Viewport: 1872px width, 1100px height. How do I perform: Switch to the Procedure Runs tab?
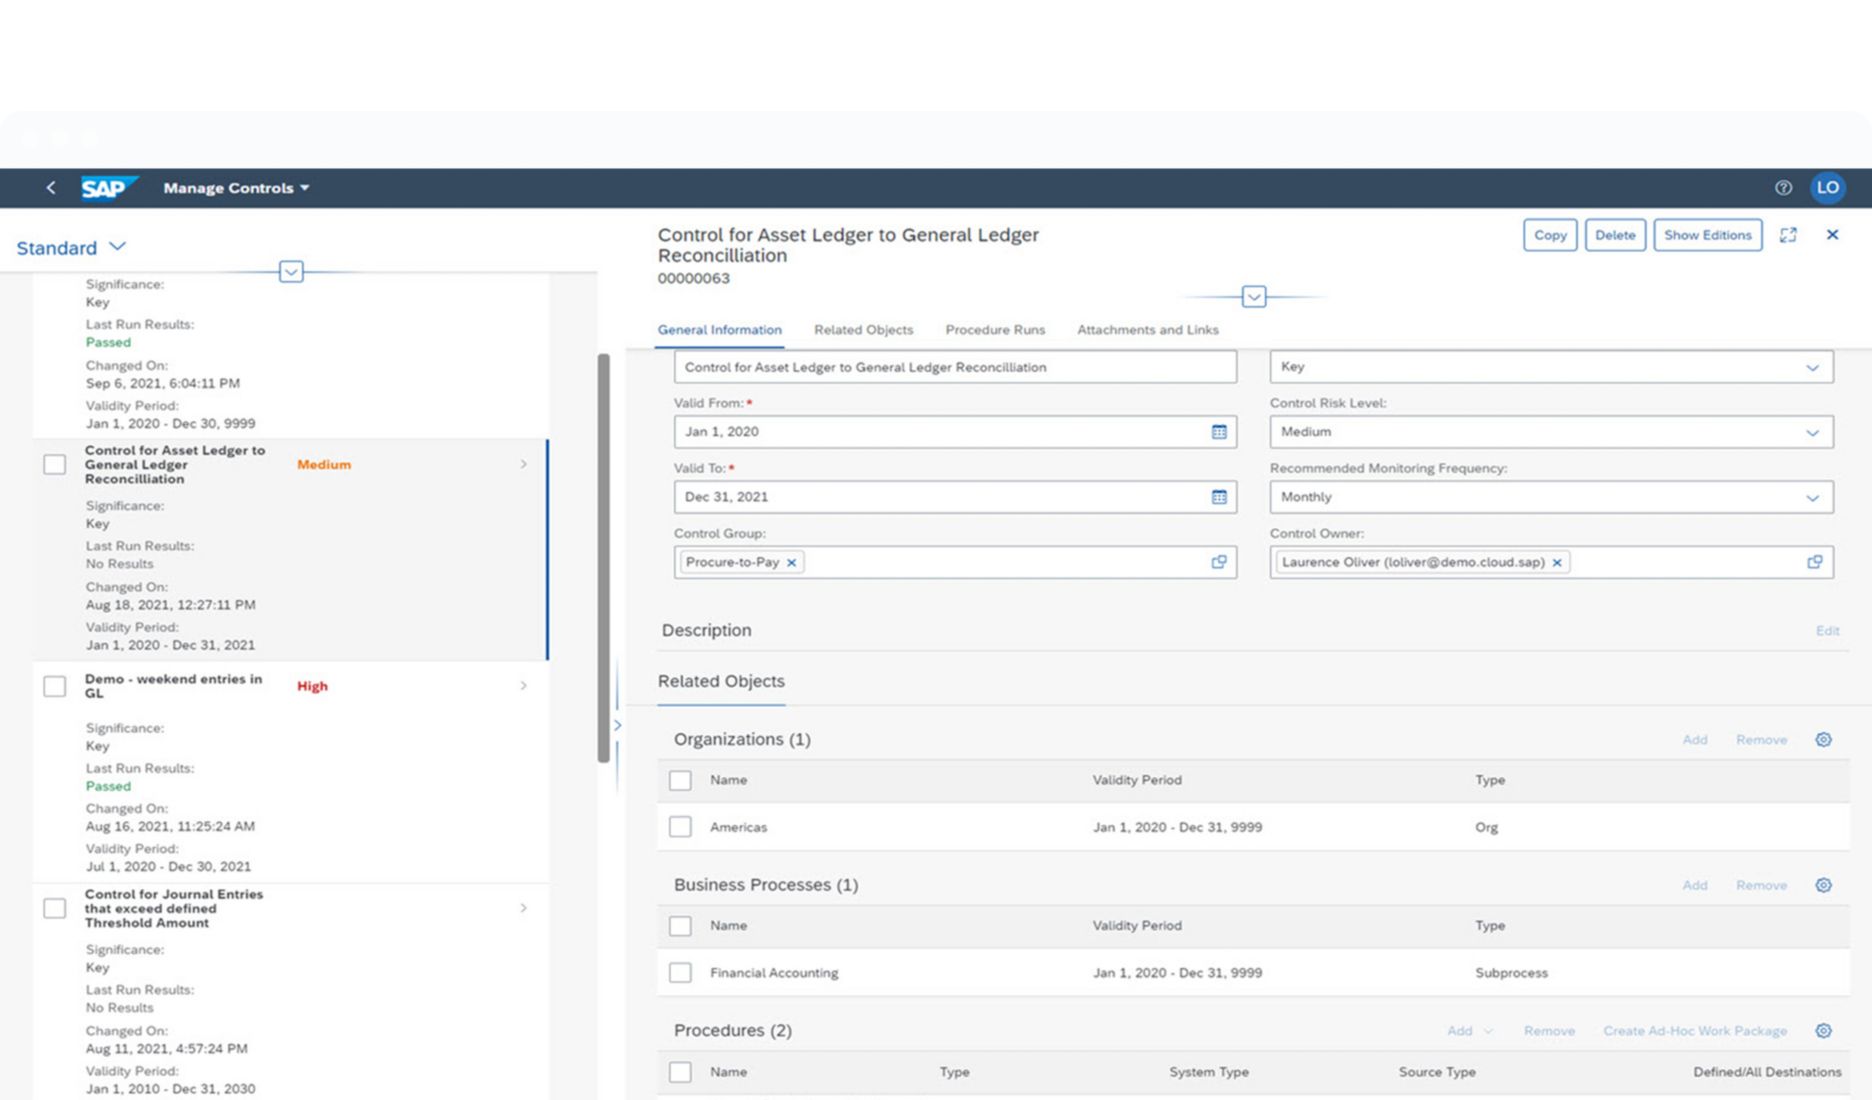pyautogui.click(x=994, y=330)
